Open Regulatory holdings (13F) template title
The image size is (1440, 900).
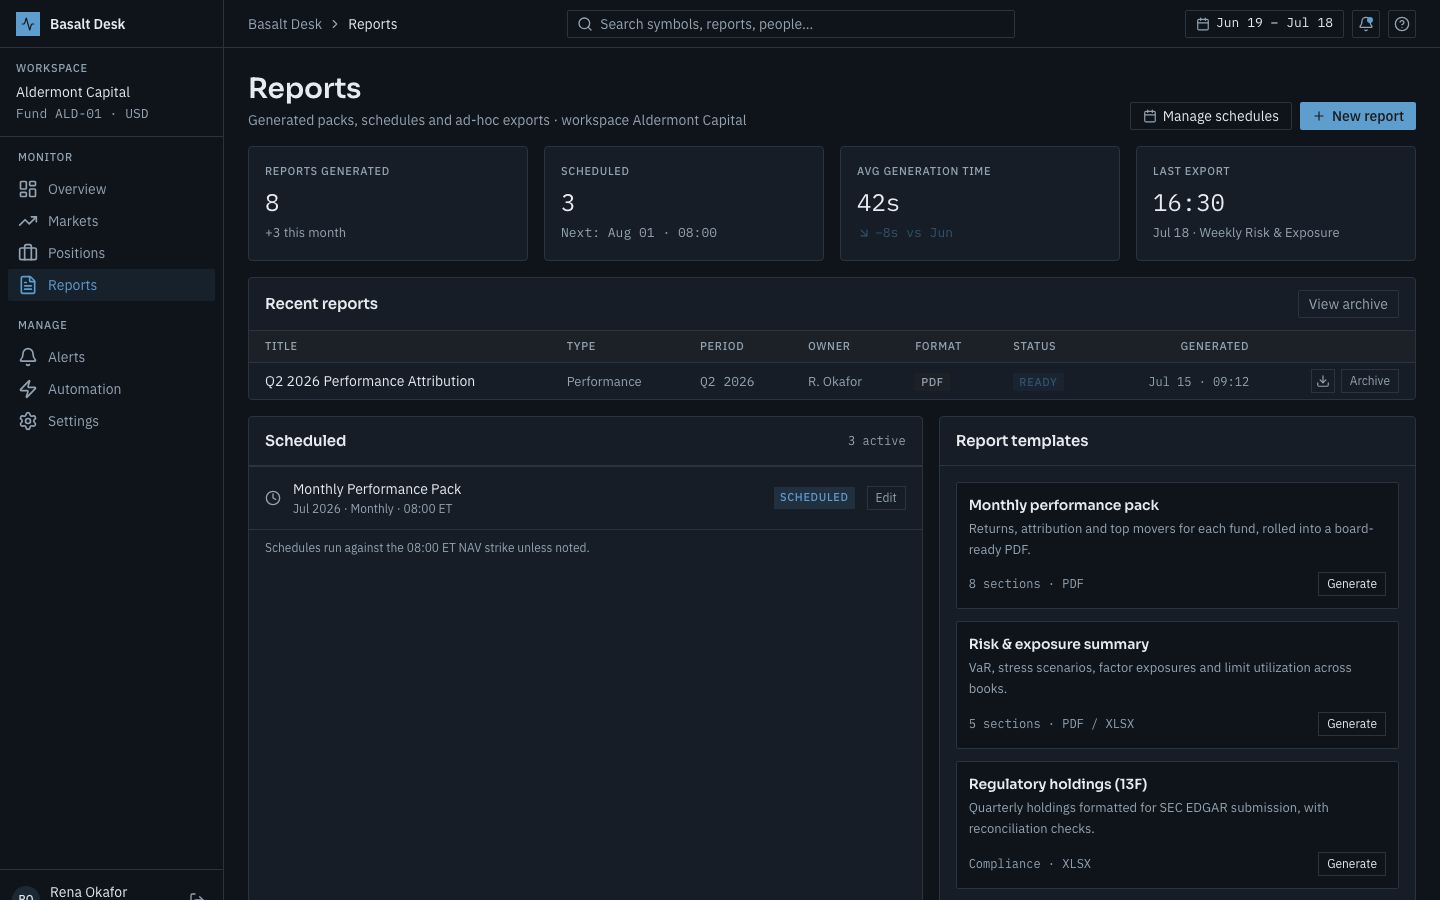click(x=1058, y=784)
